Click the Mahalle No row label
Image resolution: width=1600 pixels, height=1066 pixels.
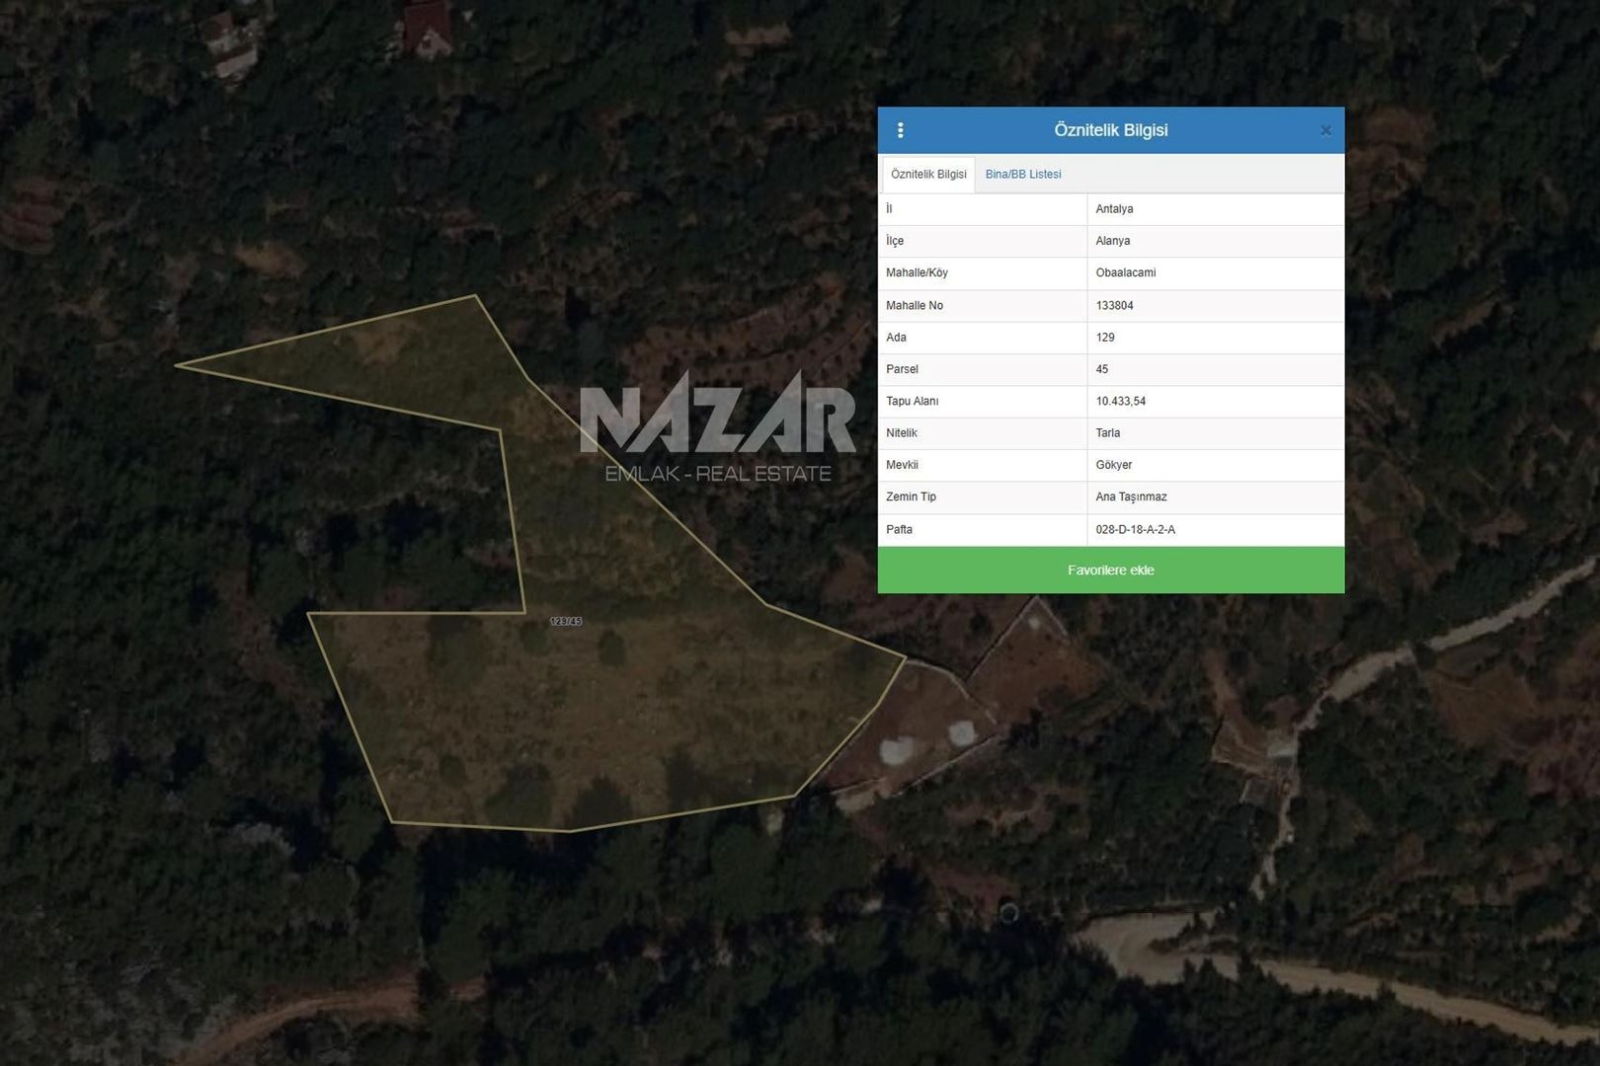click(x=914, y=305)
